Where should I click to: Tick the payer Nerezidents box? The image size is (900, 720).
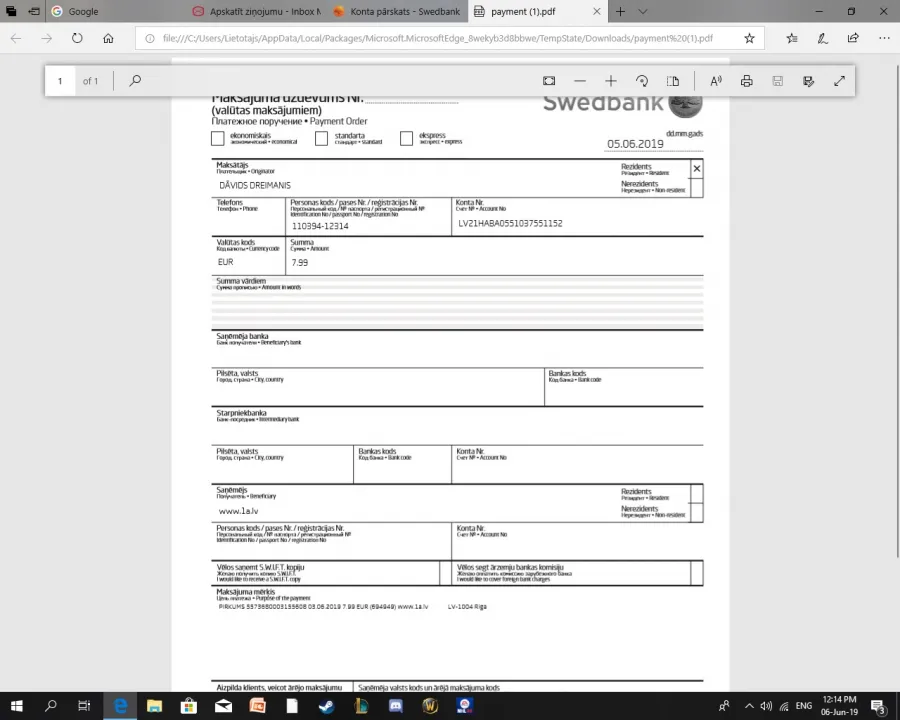point(697,188)
